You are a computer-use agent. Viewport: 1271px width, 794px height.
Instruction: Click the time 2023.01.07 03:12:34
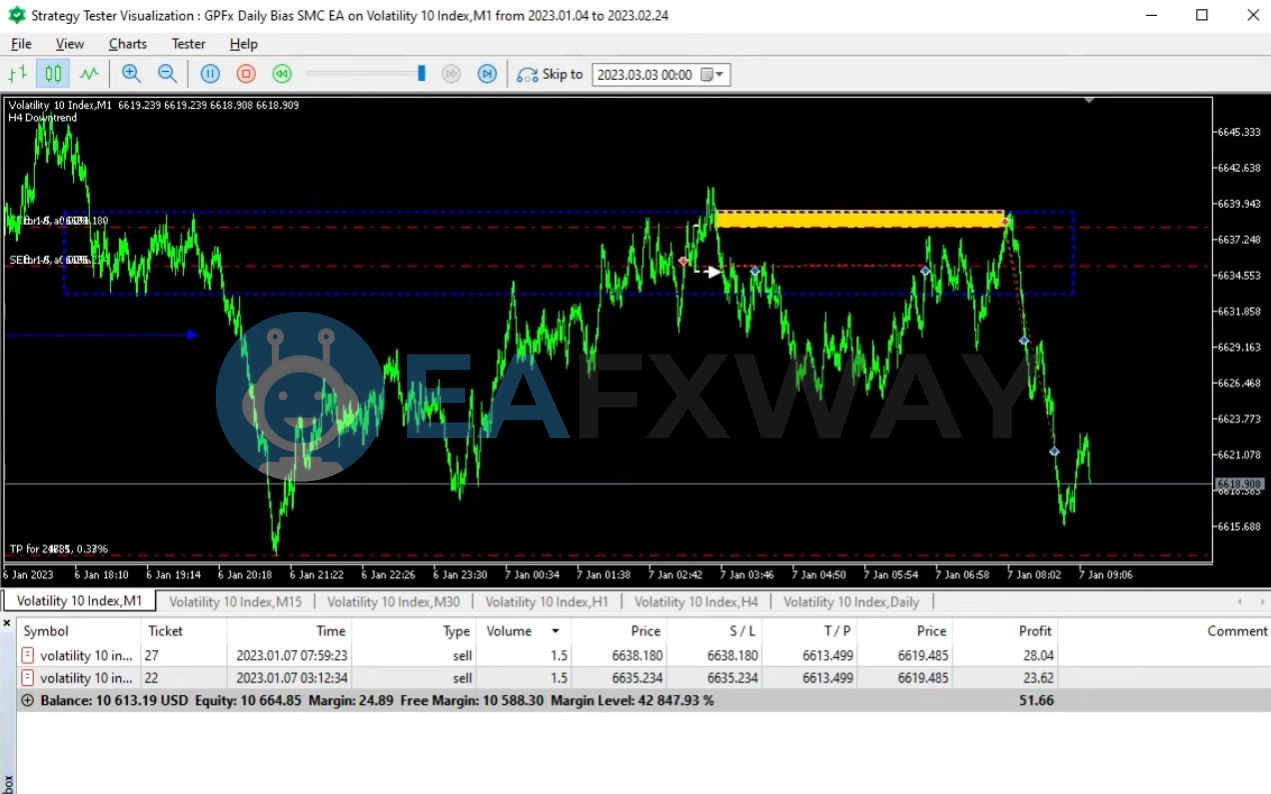coord(291,678)
